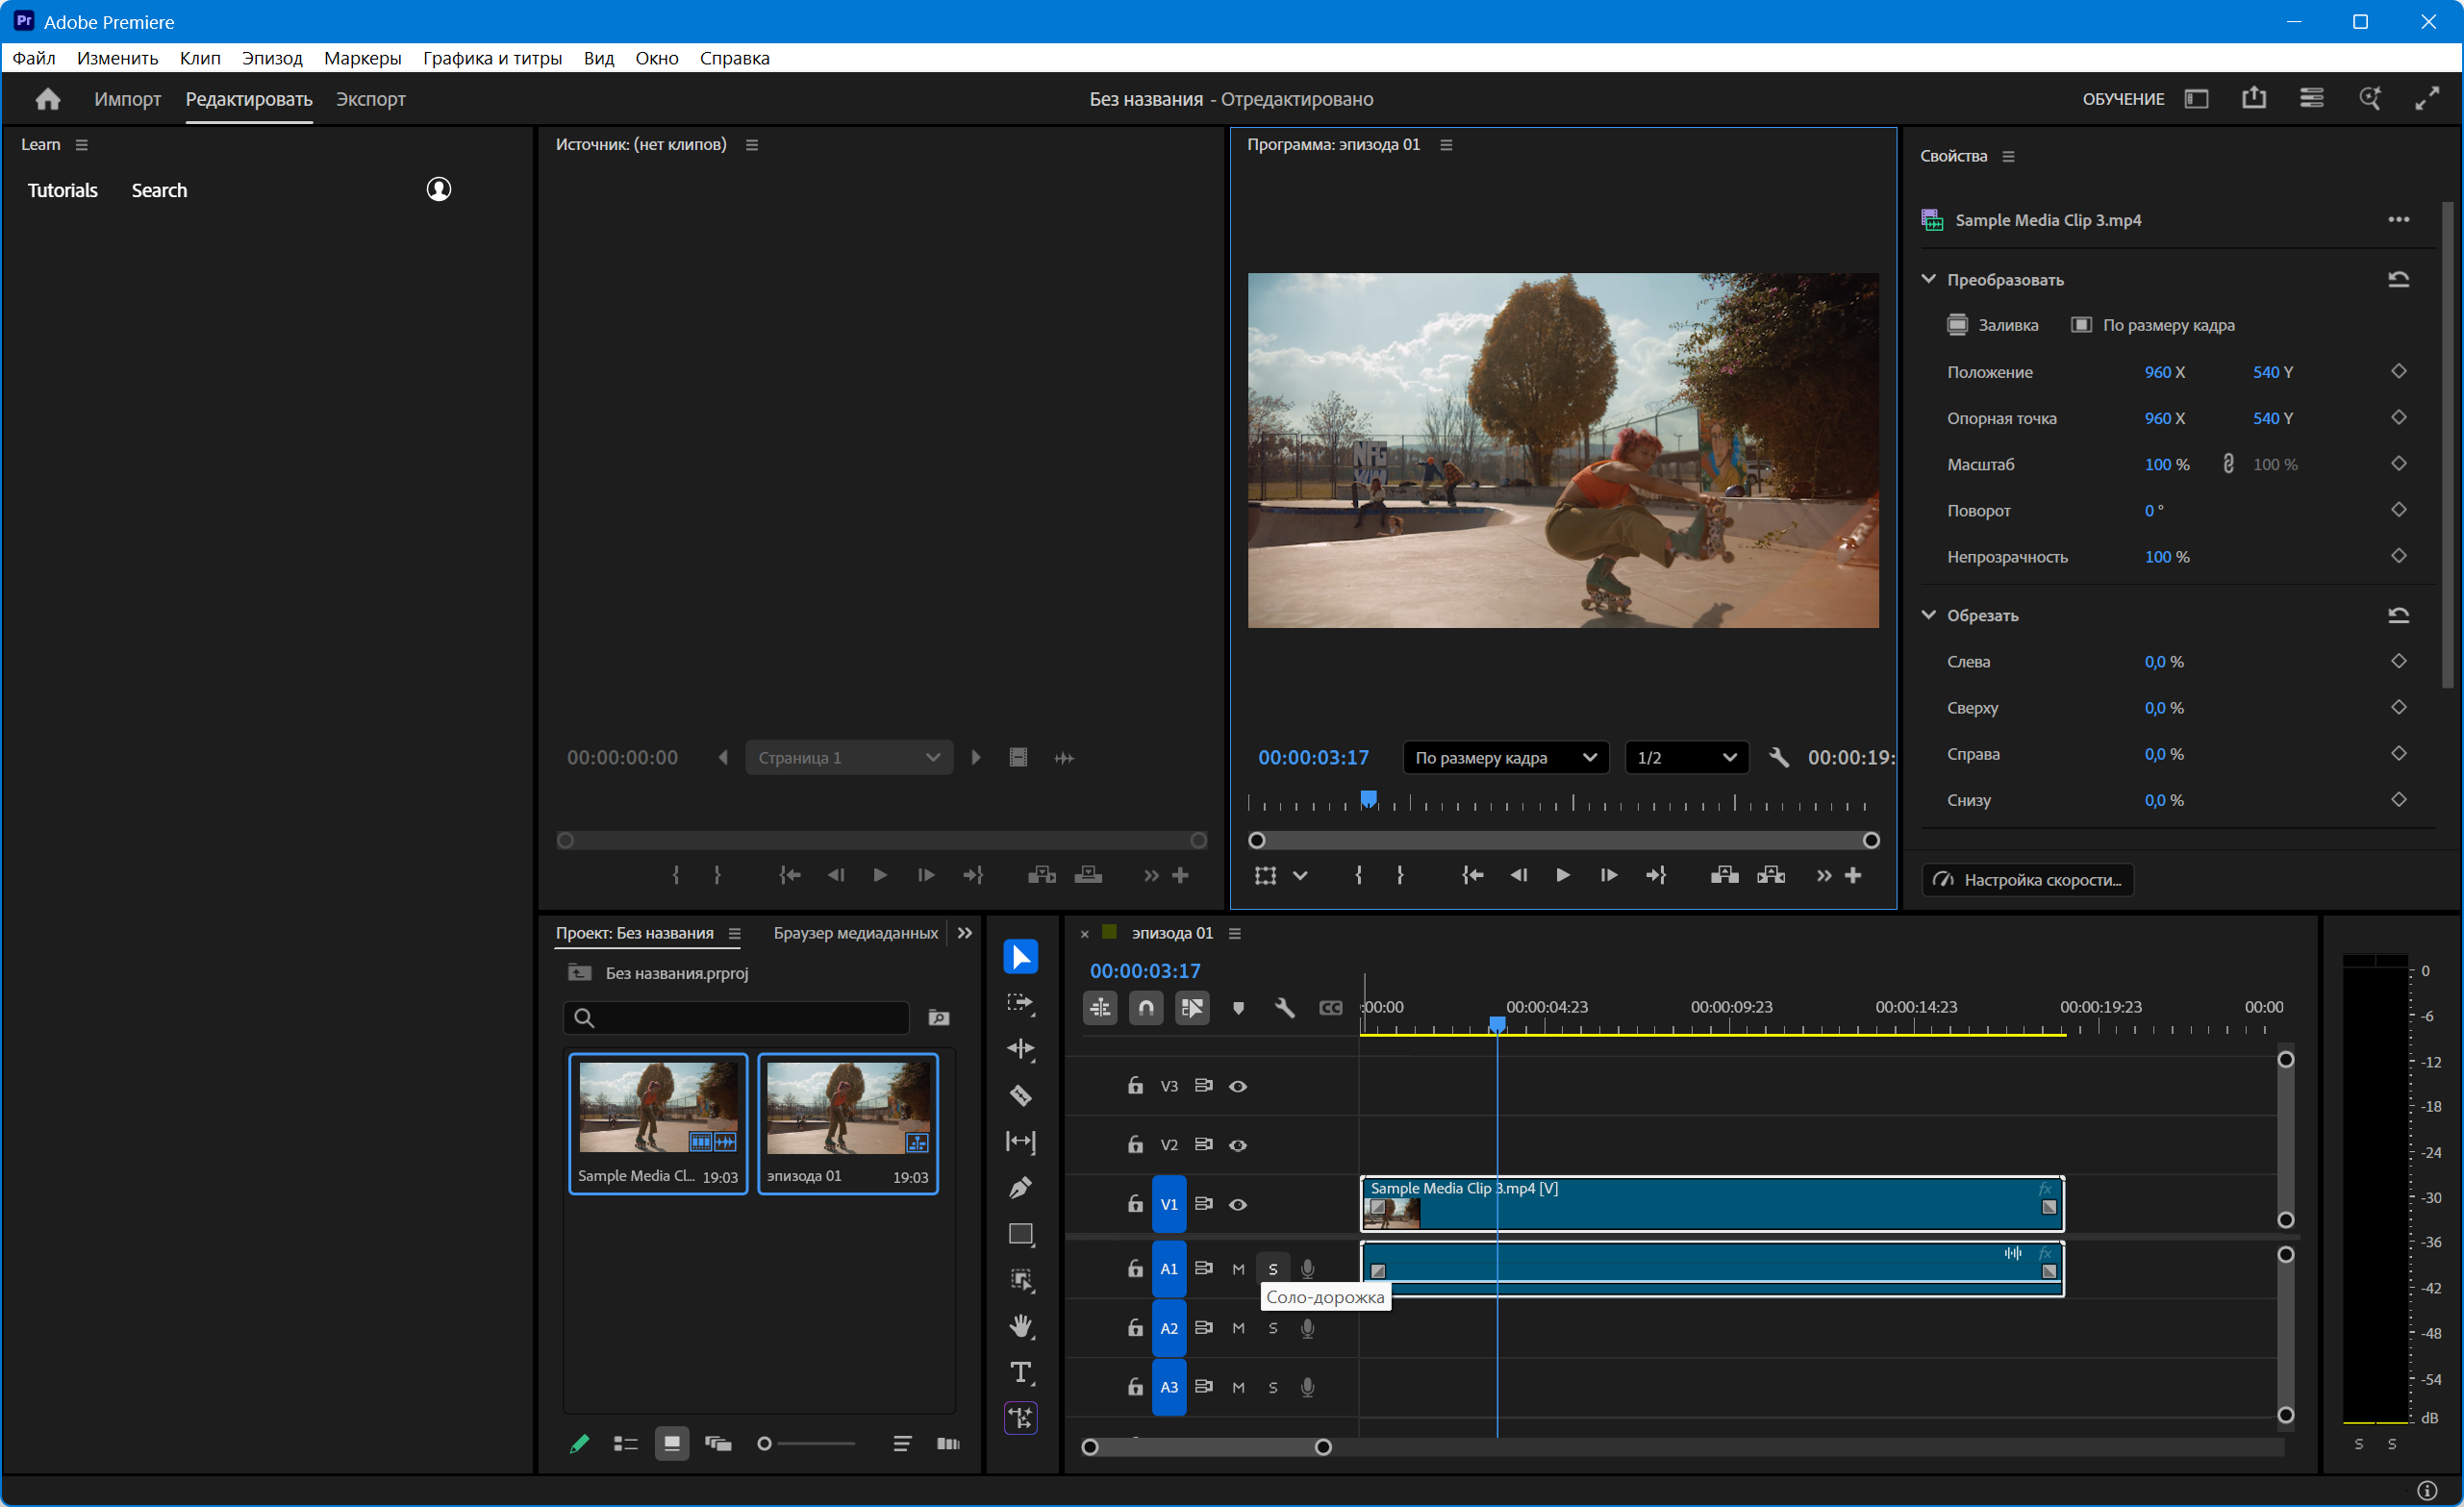Select the Razor tool
Image resolution: width=2464 pixels, height=1507 pixels.
tap(1020, 1096)
